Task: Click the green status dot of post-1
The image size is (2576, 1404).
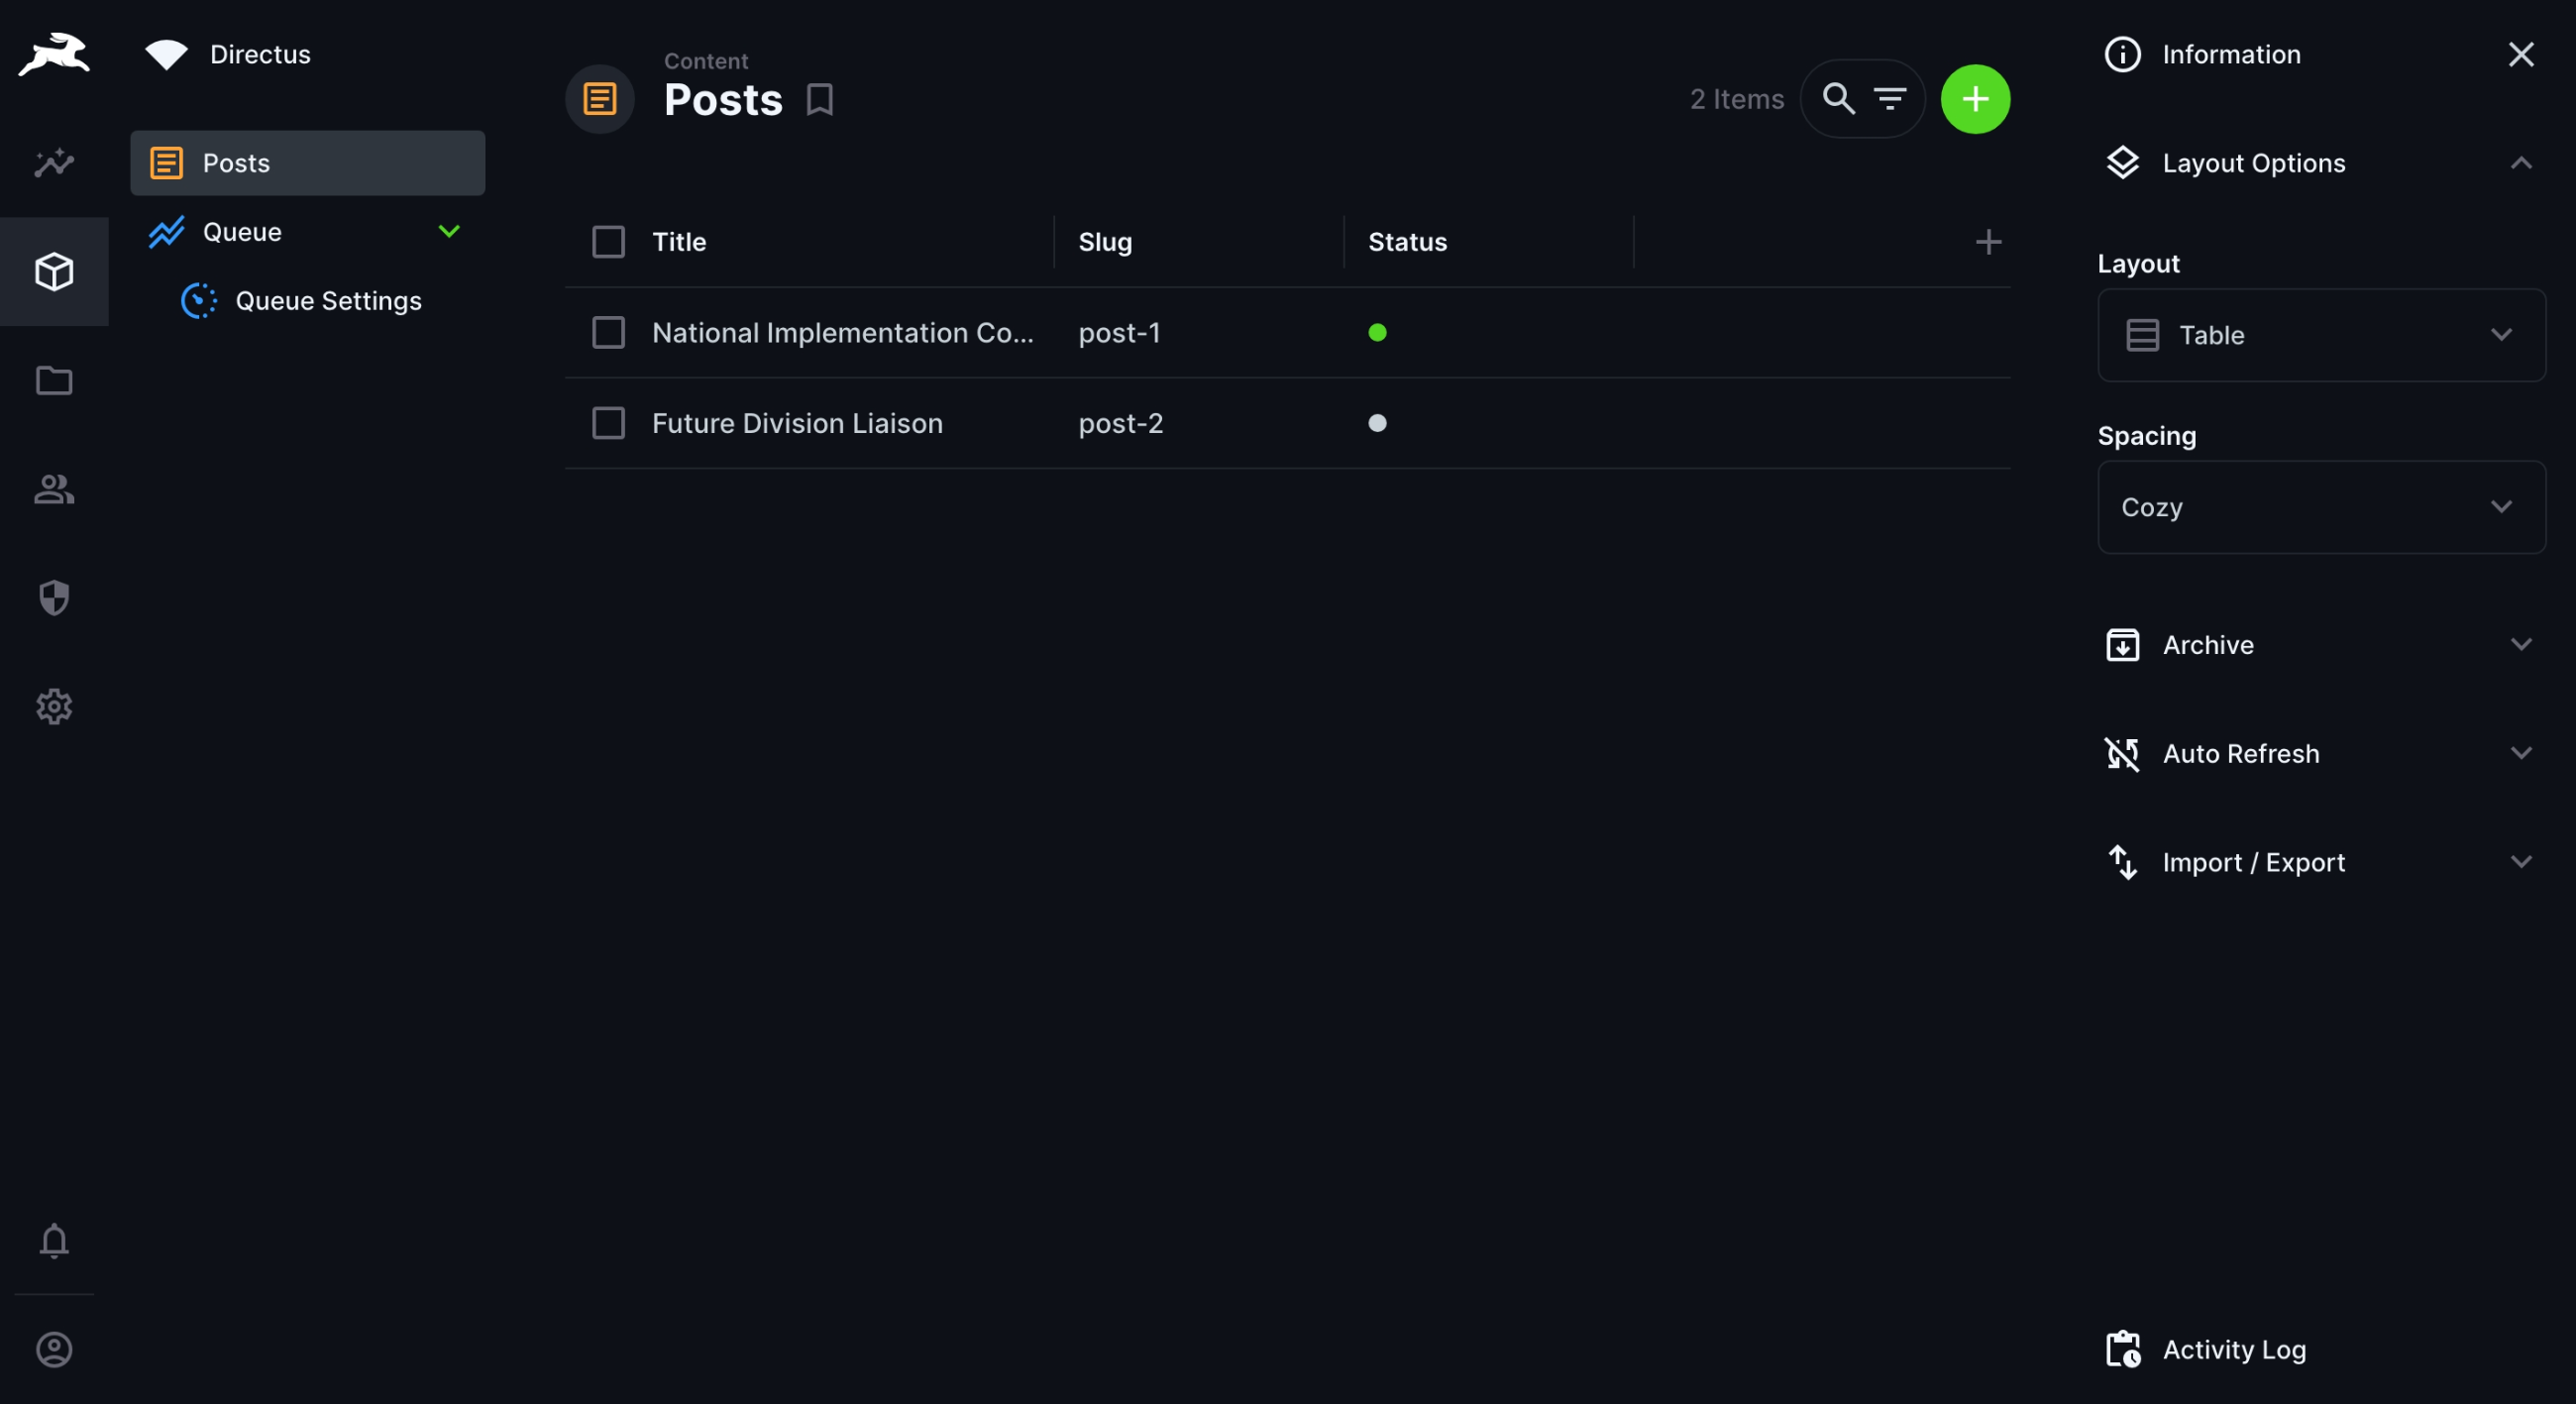Action: coord(1377,333)
